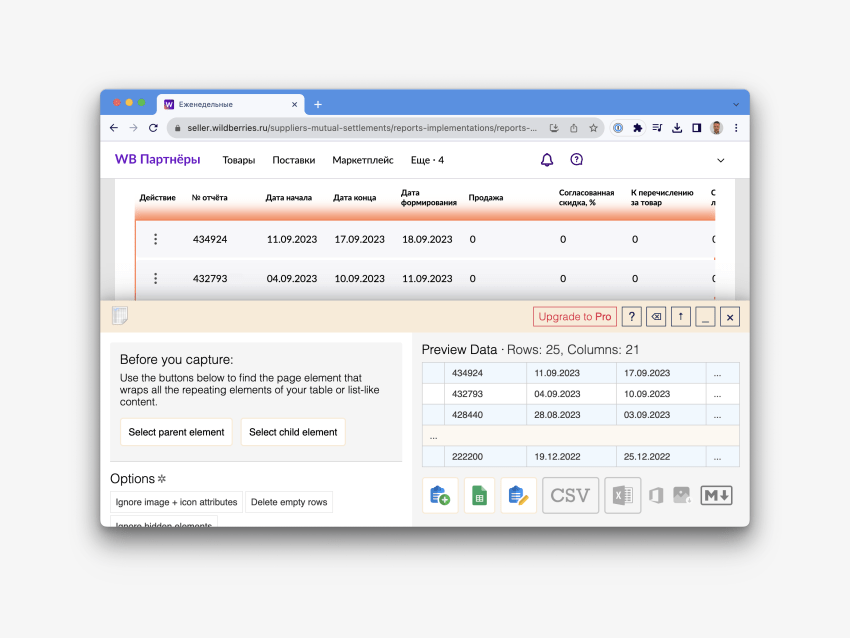850x638 pixels.
Task: Open browser downloads icon
Action: coord(677,128)
